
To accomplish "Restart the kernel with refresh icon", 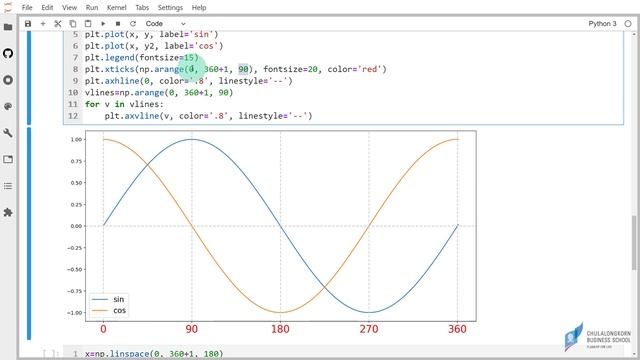I will 133,24.
